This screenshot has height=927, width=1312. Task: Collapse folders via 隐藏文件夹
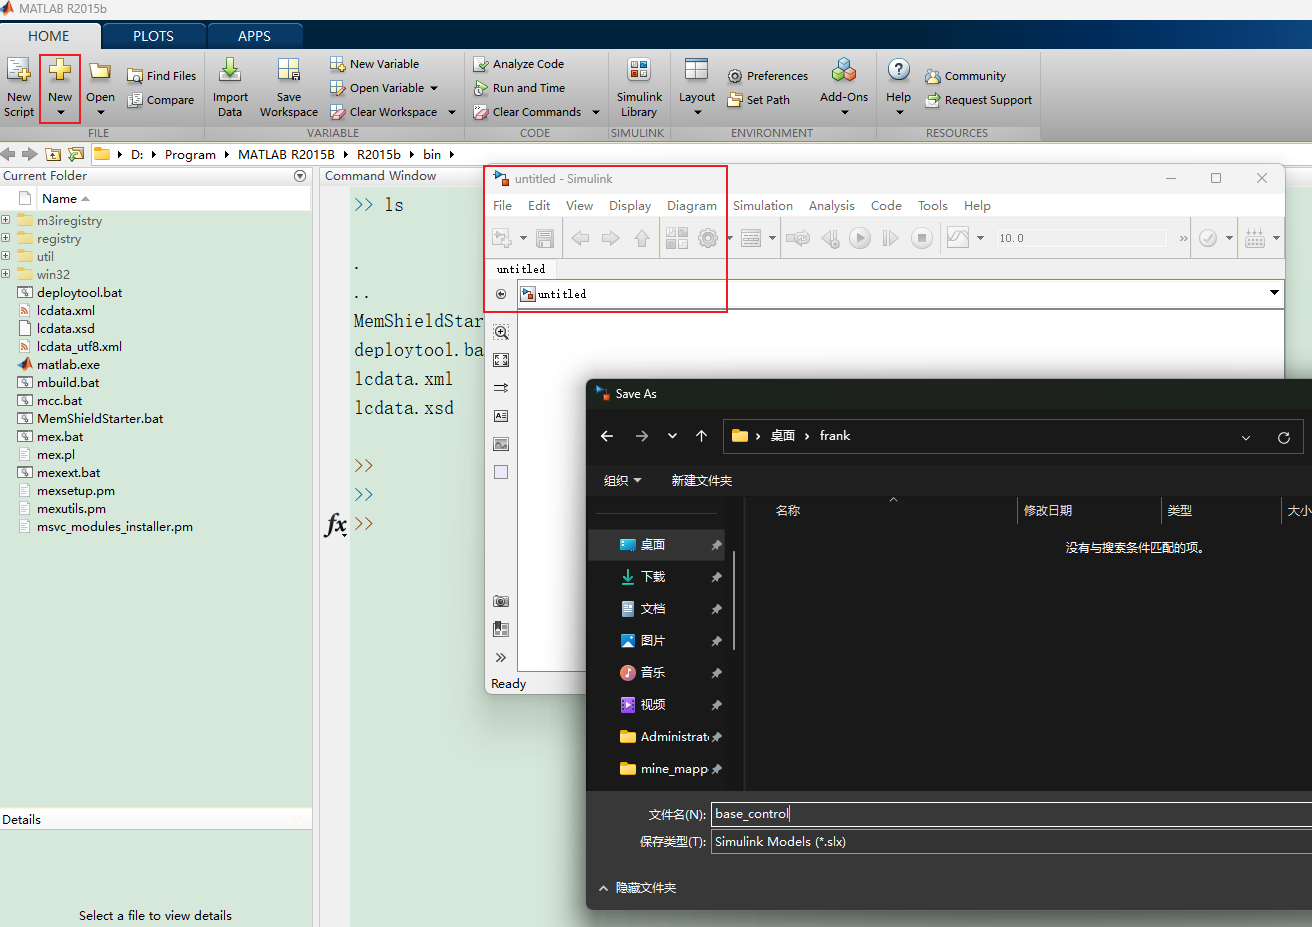tap(637, 888)
